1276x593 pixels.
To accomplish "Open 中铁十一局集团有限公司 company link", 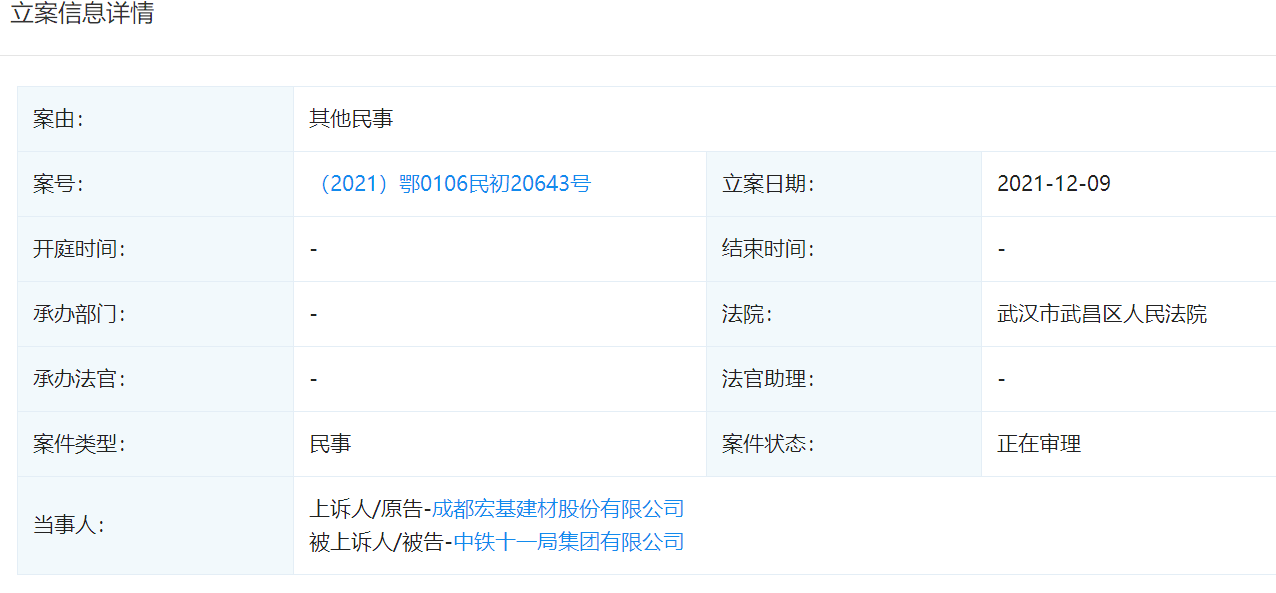I will [569, 542].
